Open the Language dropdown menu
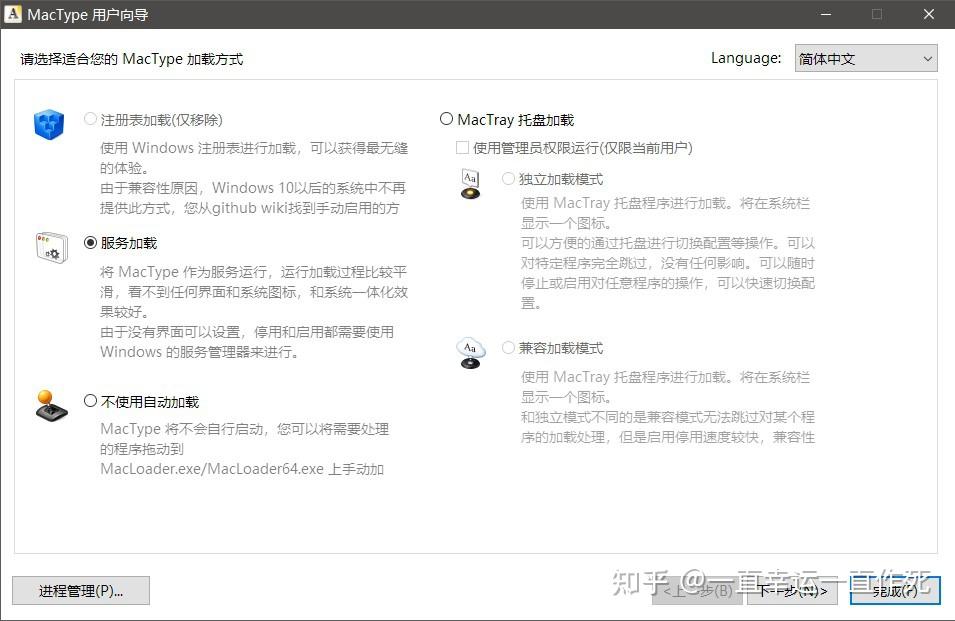Image resolution: width=955 pixels, height=621 pixels. pyautogui.click(x=925, y=58)
